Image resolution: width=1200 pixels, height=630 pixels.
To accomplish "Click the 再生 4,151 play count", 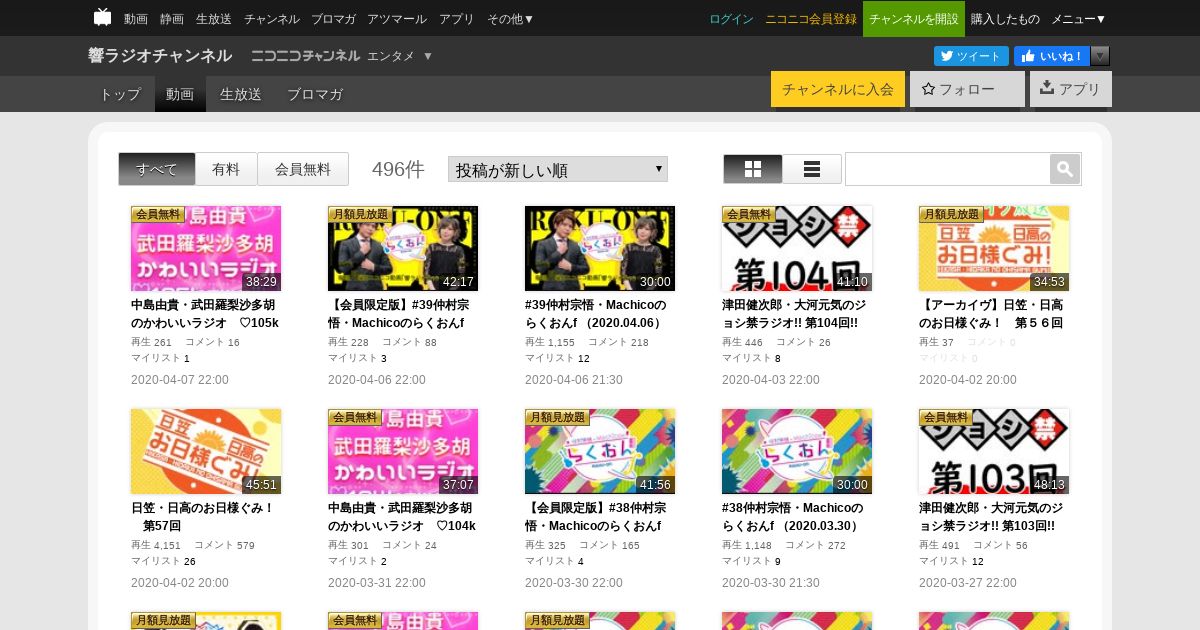I will [156, 545].
